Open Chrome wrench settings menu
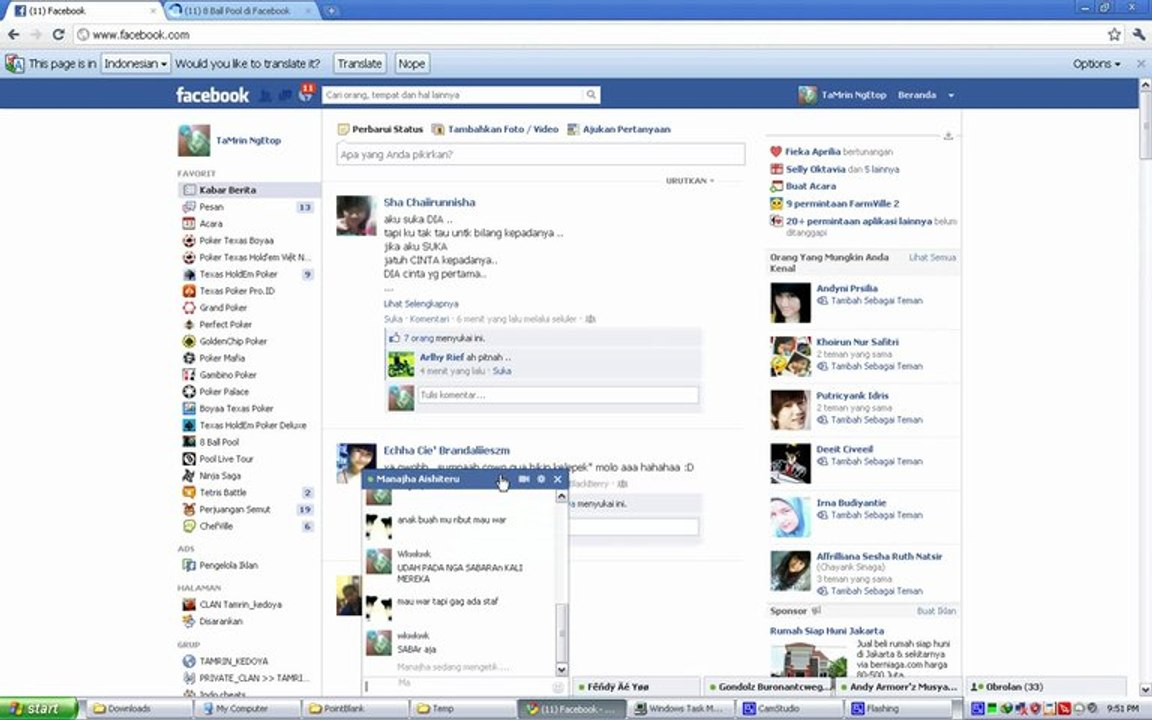Image resolution: width=1152 pixels, height=720 pixels. [x=1139, y=35]
